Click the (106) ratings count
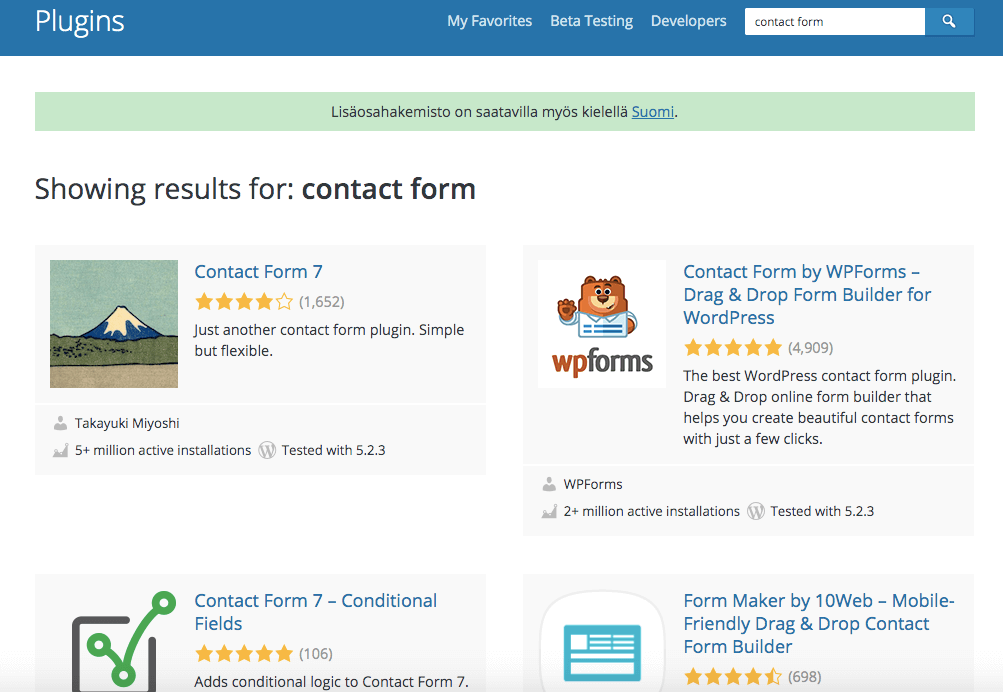Image resolution: width=1003 pixels, height=692 pixels. pos(316,654)
